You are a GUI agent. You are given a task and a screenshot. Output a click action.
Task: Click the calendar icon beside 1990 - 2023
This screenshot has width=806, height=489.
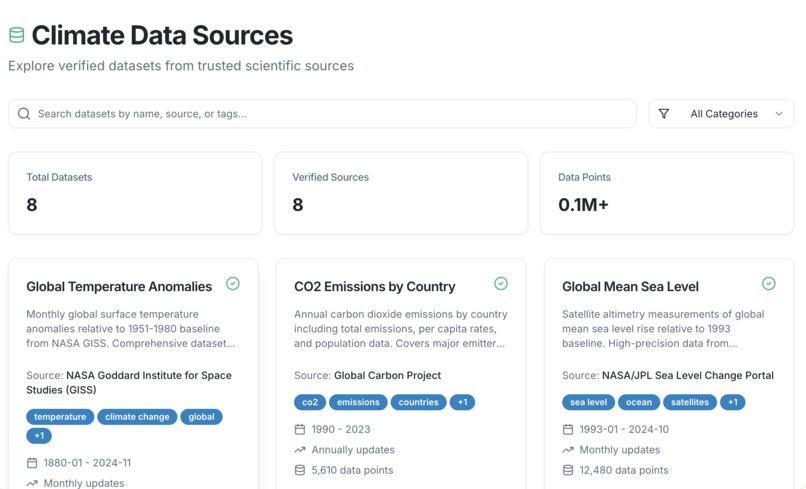[300, 429]
